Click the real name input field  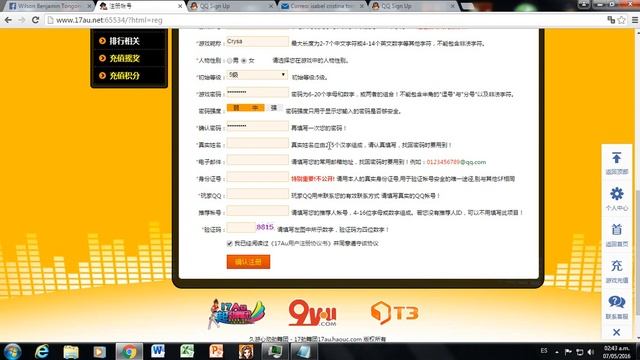(x=258, y=143)
